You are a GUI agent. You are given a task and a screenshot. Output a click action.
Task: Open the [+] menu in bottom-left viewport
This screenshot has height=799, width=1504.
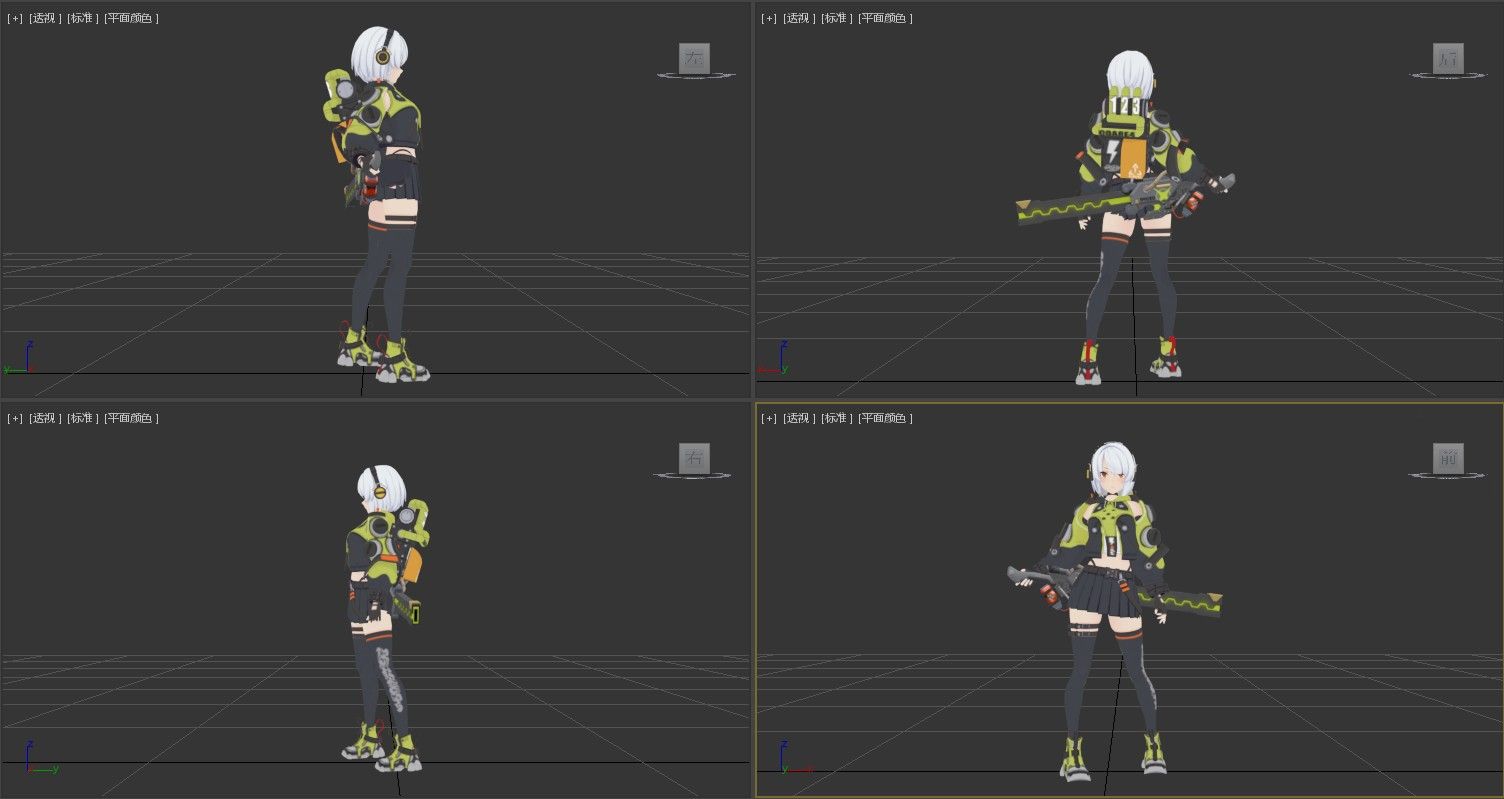tap(14, 418)
